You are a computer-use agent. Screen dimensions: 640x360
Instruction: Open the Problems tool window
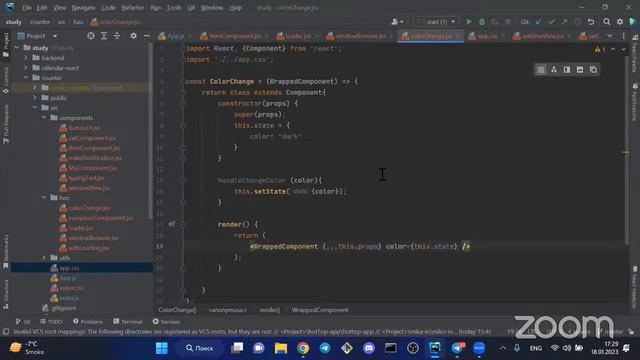[88, 322]
